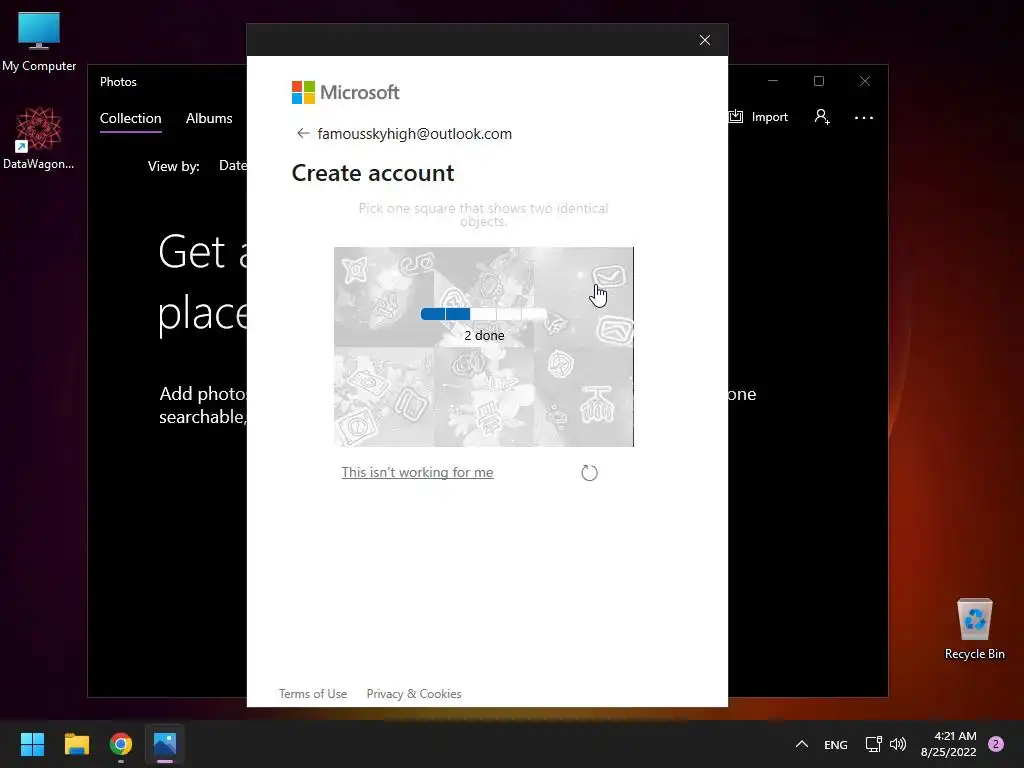Click the Photos window title text
Screen dimensions: 1024x768
118,82
